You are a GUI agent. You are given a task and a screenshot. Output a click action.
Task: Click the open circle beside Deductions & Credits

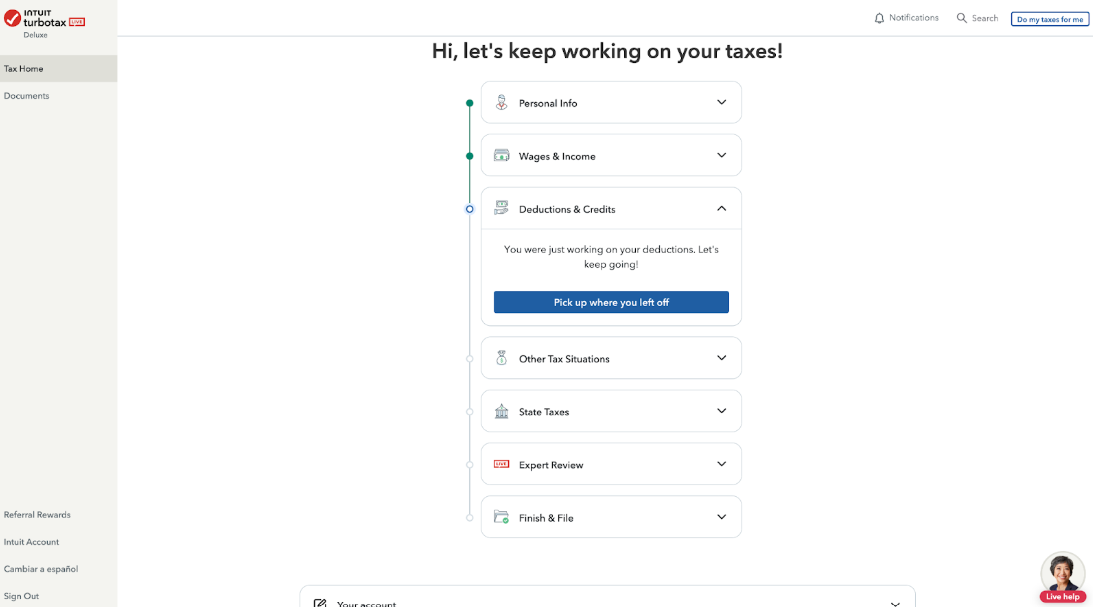470,209
